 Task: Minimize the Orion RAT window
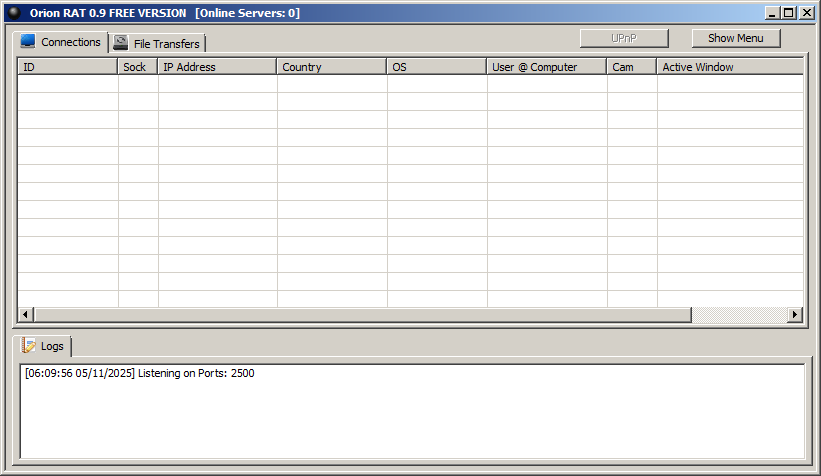pyautogui.click(x=771, y=13)
